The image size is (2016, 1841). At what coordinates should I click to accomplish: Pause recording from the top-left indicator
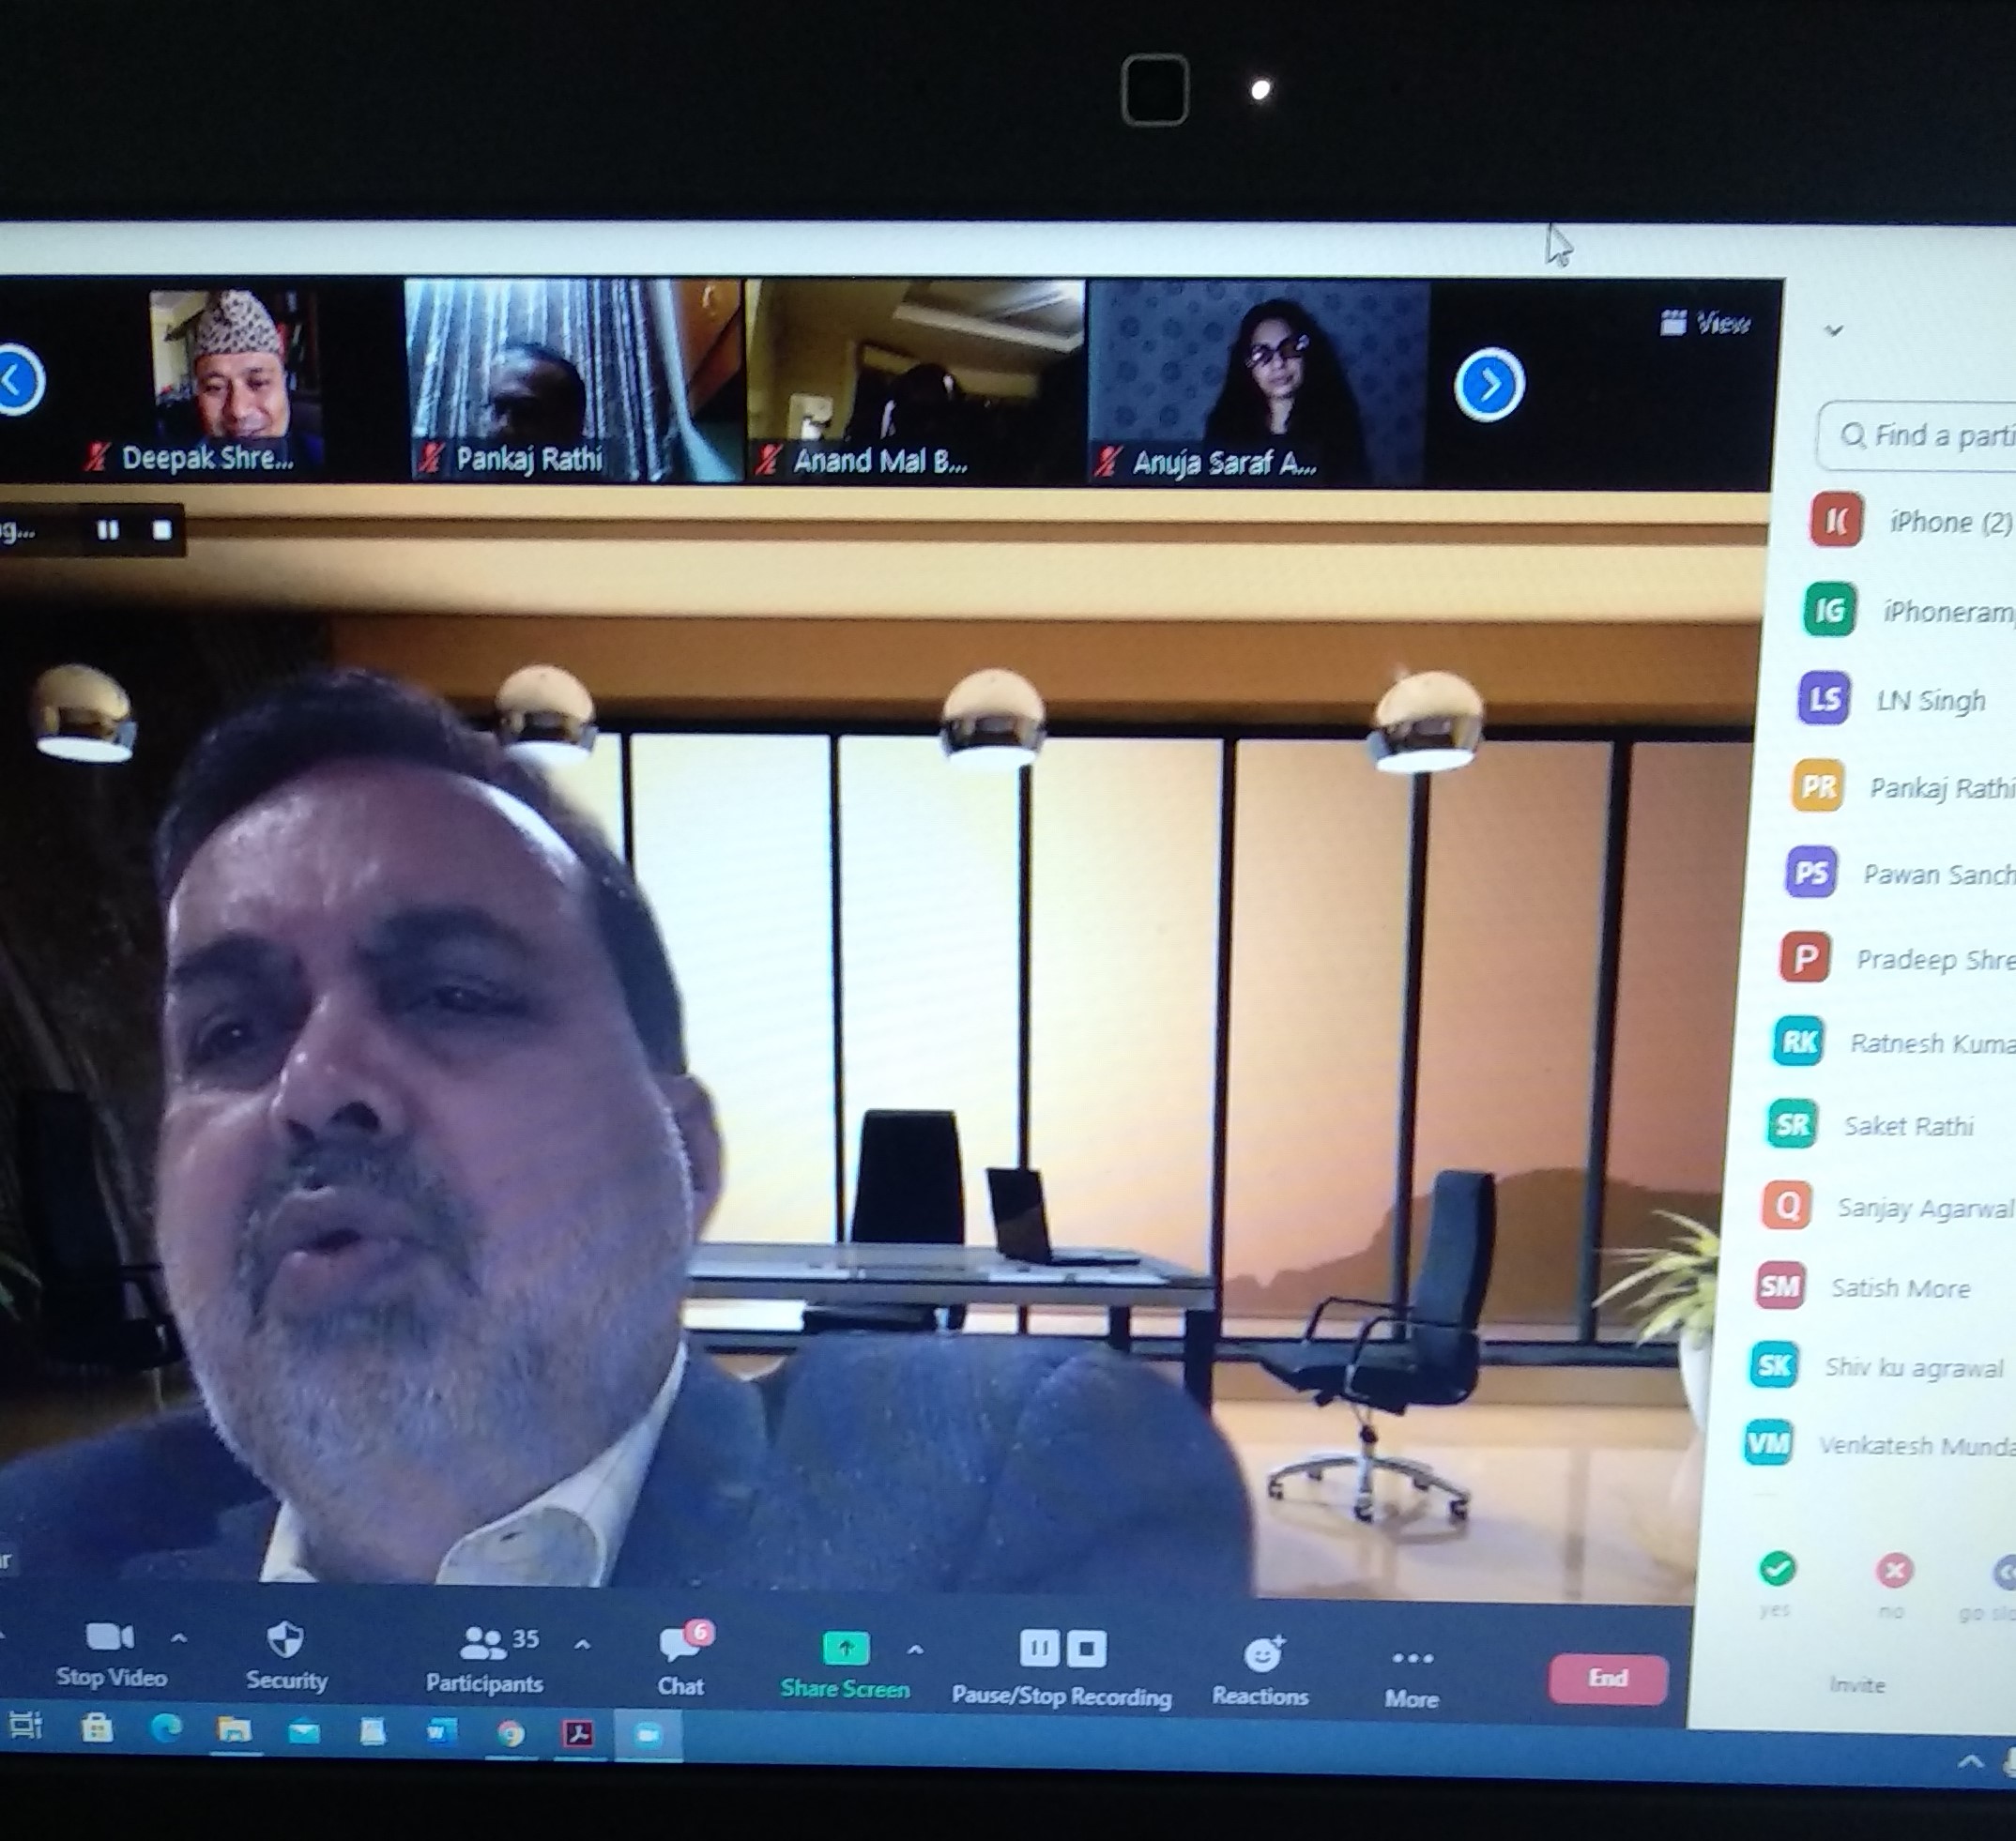click(x=108, y=530)
